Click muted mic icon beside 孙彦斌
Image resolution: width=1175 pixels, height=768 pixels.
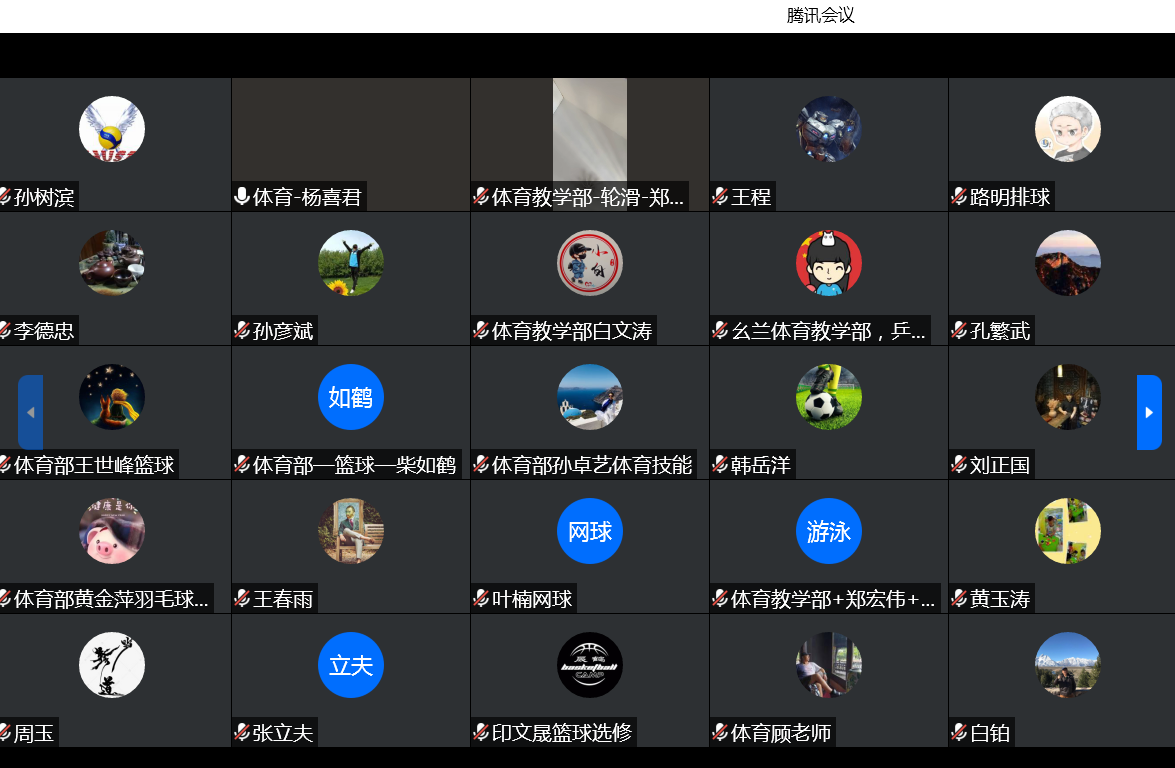[x=242, y=331]
